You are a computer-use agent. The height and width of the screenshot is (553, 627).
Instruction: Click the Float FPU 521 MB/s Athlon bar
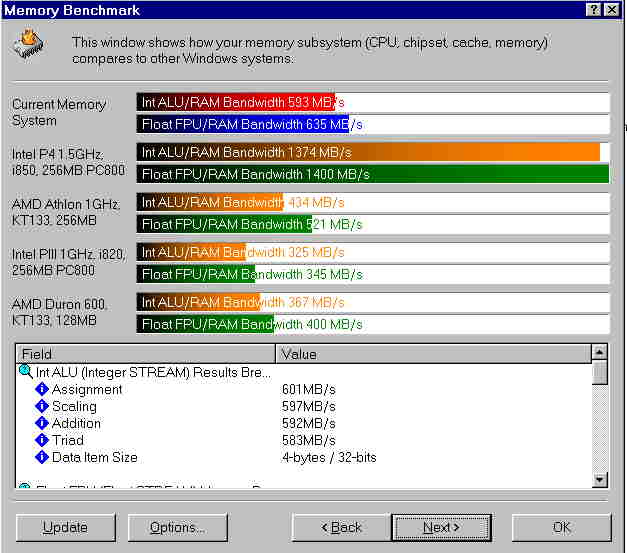click(224, 224)
